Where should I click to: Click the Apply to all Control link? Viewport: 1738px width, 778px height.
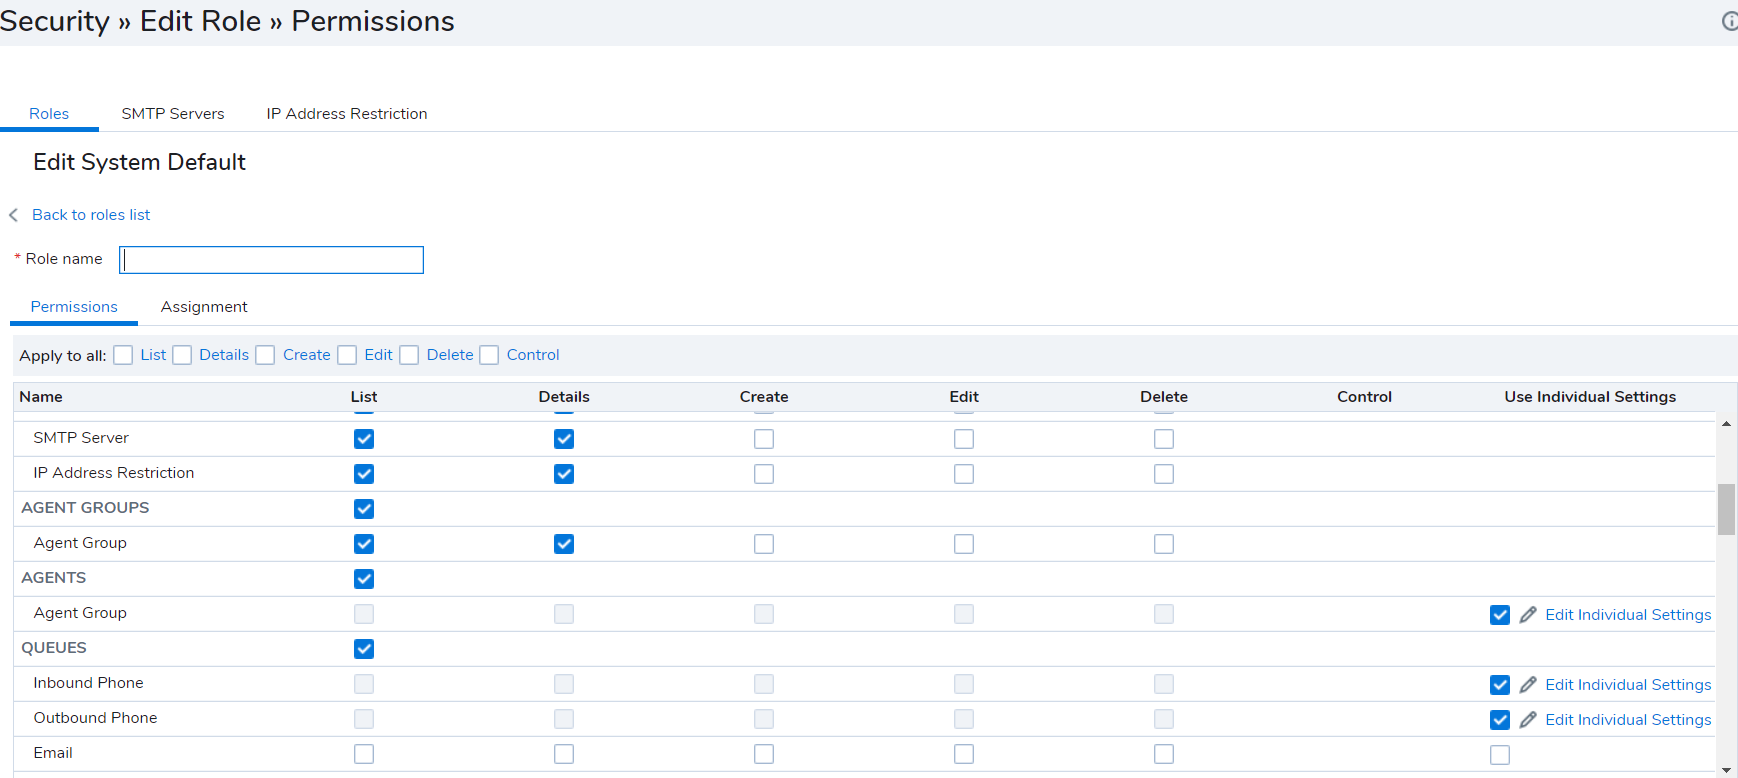click(533, 355)
